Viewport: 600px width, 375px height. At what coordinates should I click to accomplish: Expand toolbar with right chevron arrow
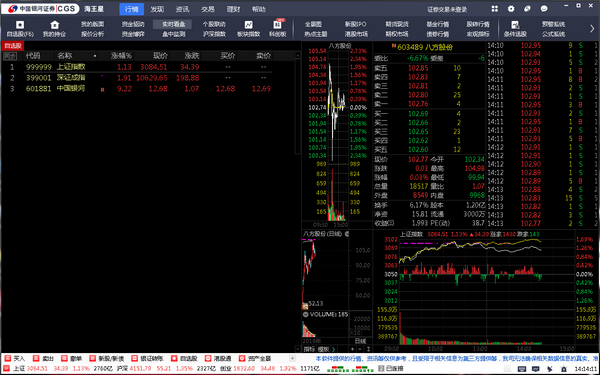(x=592, y=28)
